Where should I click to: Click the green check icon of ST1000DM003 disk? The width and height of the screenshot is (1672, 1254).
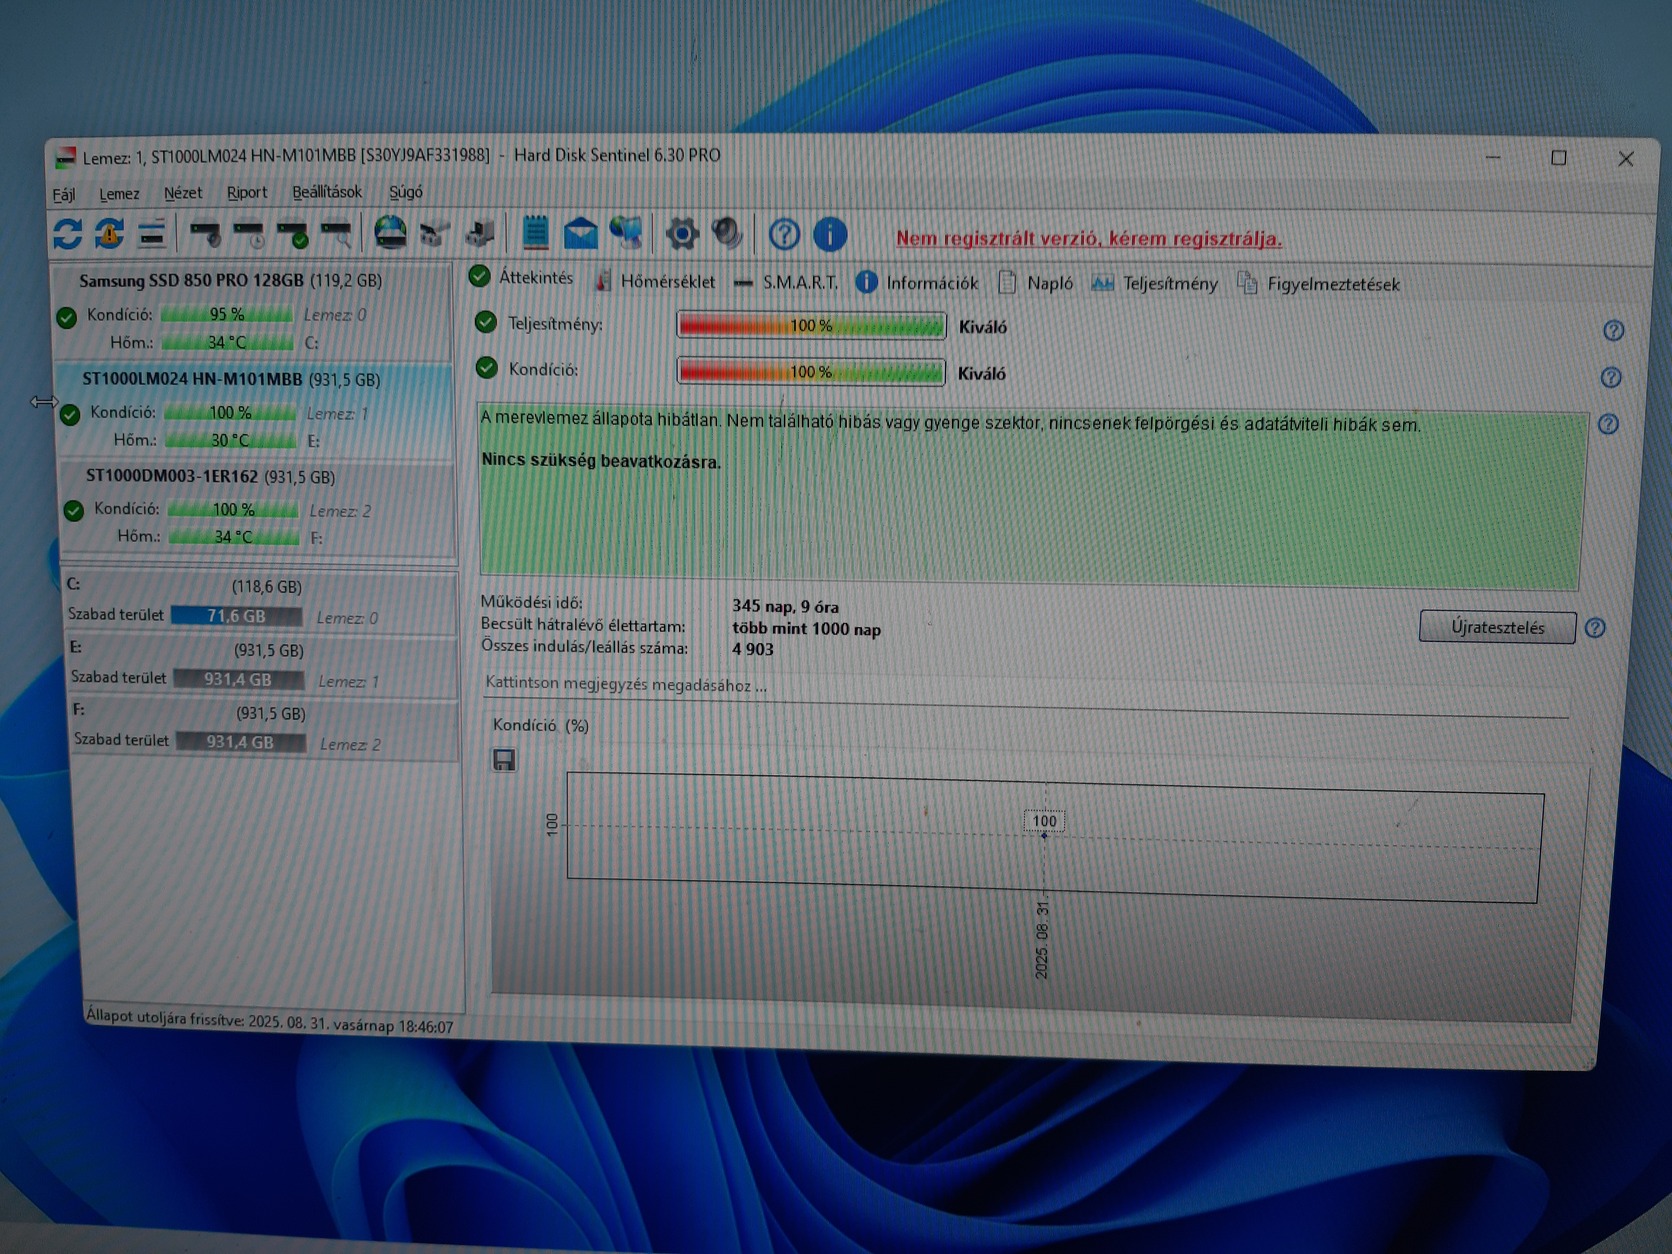pos(74,511)
